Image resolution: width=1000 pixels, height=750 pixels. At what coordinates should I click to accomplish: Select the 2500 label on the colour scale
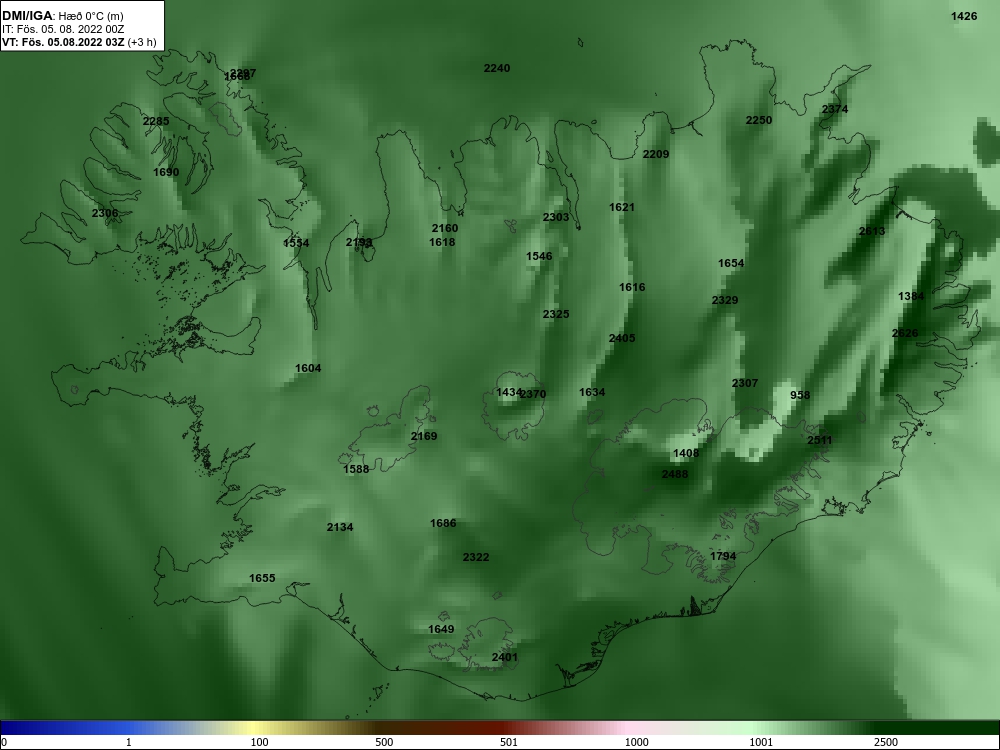[x=886, y=742]
